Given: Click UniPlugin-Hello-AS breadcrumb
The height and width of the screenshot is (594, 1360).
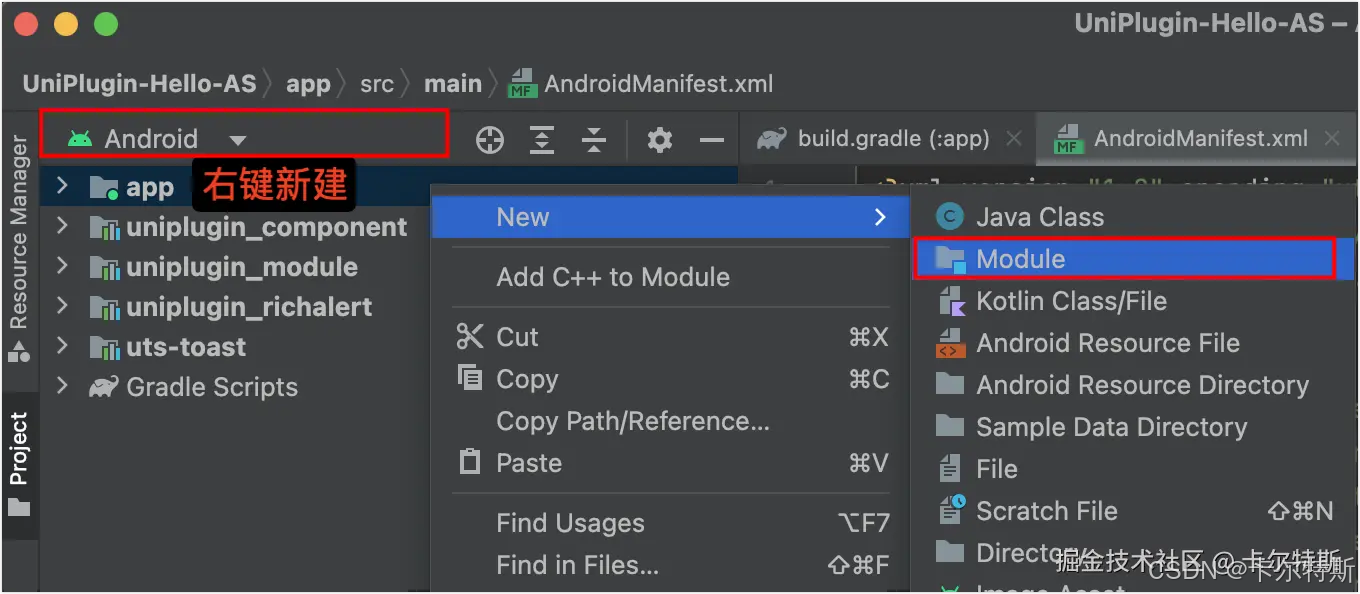Looking at the screenshot, I should 140,84.
